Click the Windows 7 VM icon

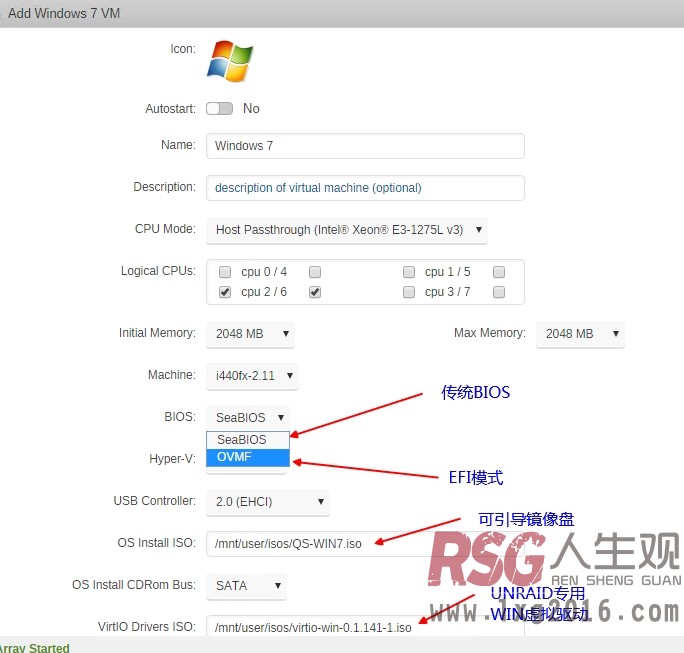pos(230,61)
